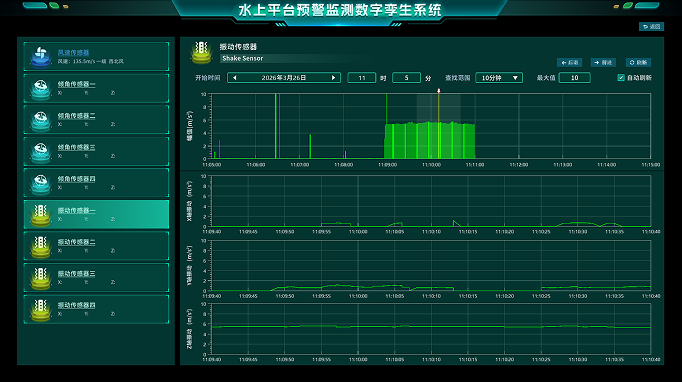Select the wind speed sensor fan icon
682x382 pixels.
pos(40,57)
